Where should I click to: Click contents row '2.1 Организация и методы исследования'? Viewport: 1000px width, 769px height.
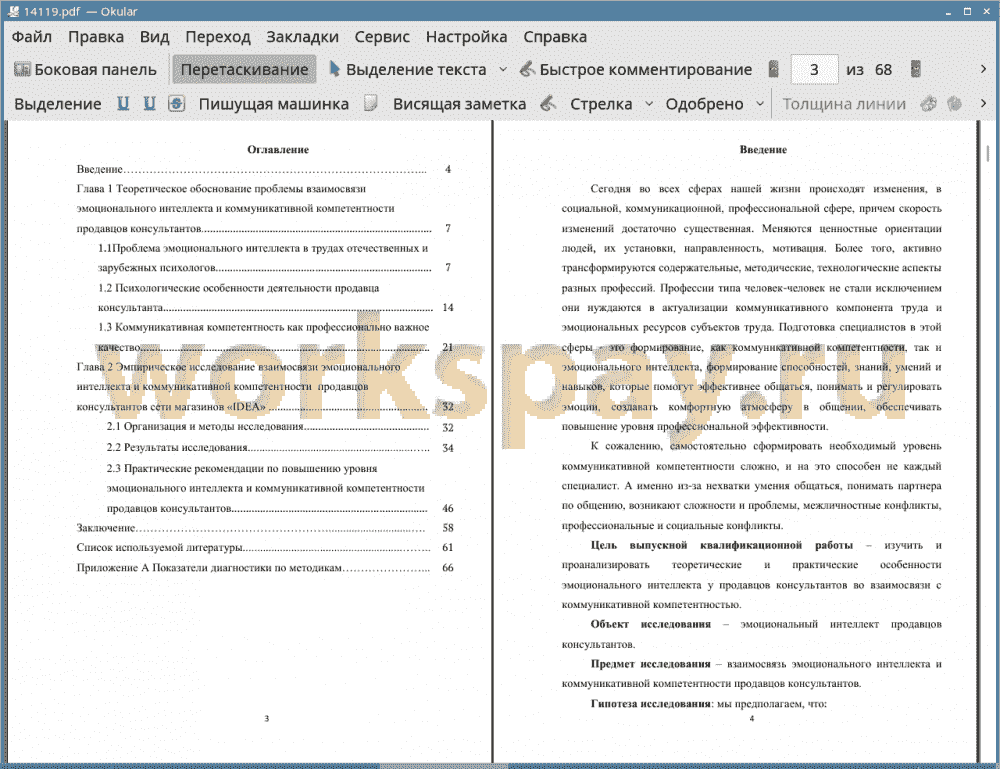[280, 427]
